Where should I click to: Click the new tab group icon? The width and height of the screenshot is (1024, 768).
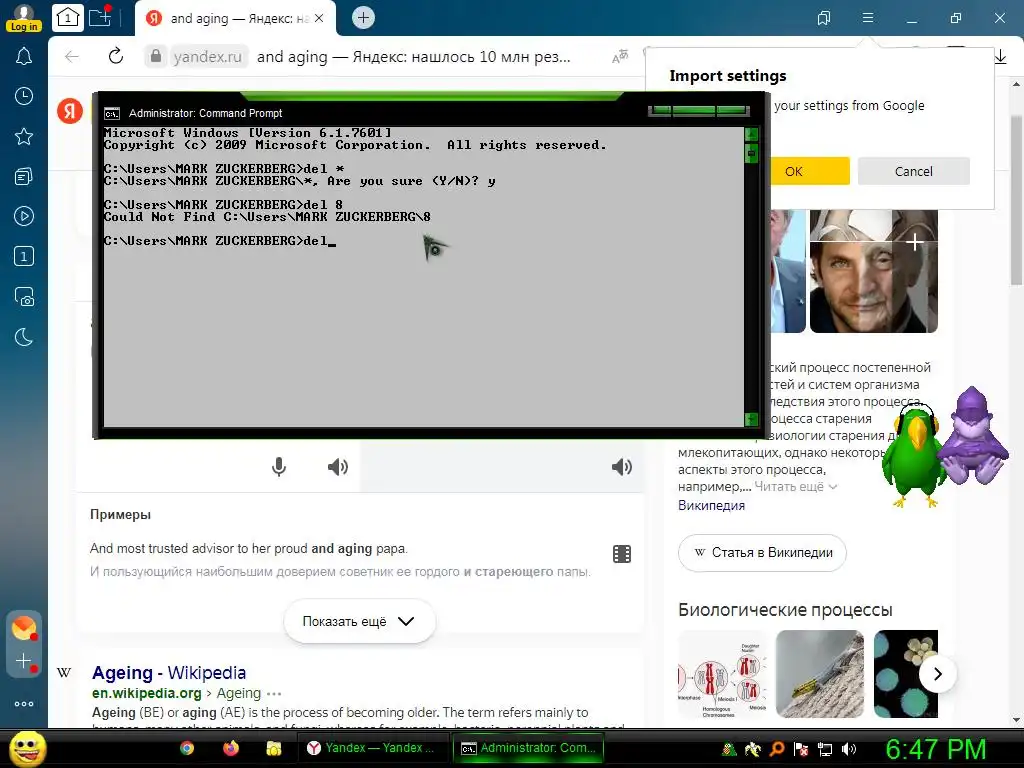coord(100,17)
